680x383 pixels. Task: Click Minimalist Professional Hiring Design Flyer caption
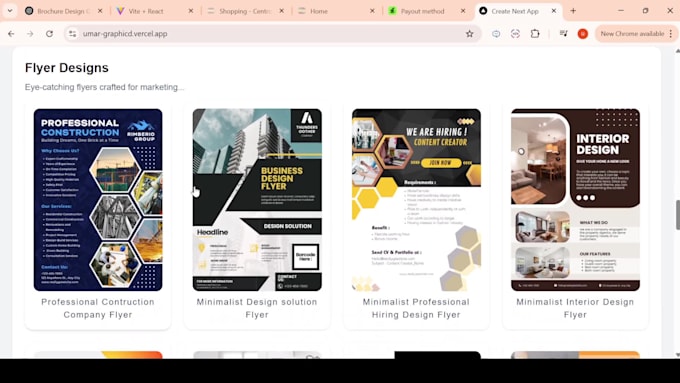(x=416, y=308)
